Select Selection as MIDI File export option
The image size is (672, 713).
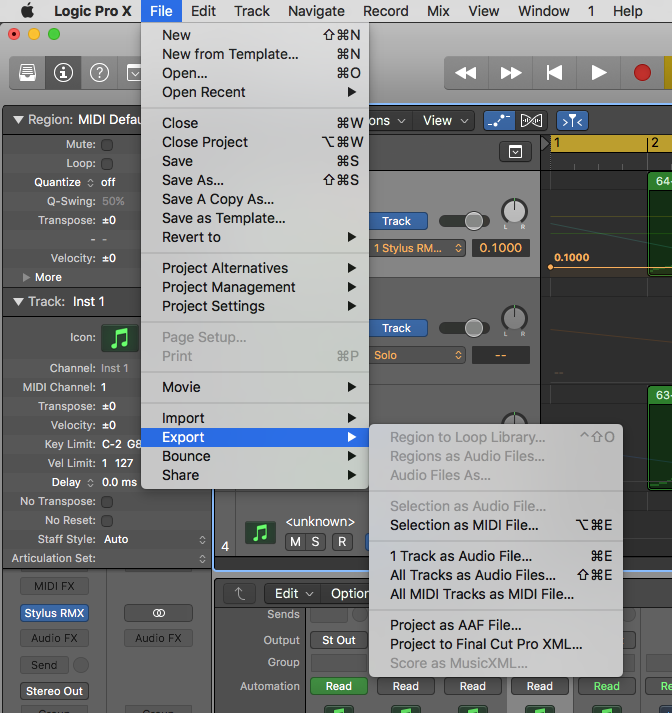(x=464, y=525)
